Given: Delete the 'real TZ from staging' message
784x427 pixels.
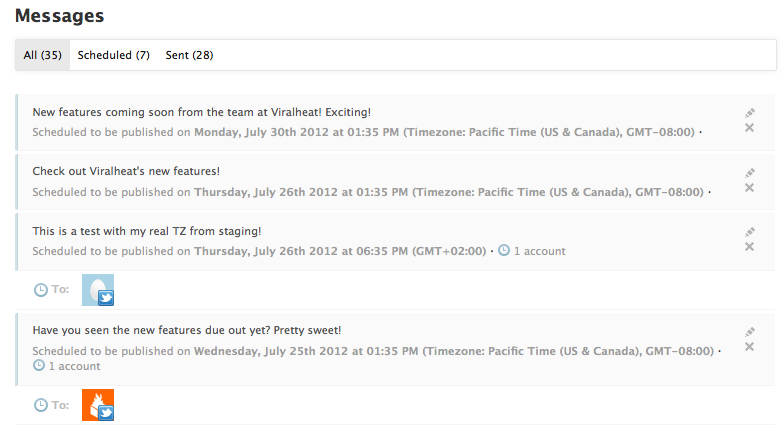Looking at the screenshot, I should (750, 247).
